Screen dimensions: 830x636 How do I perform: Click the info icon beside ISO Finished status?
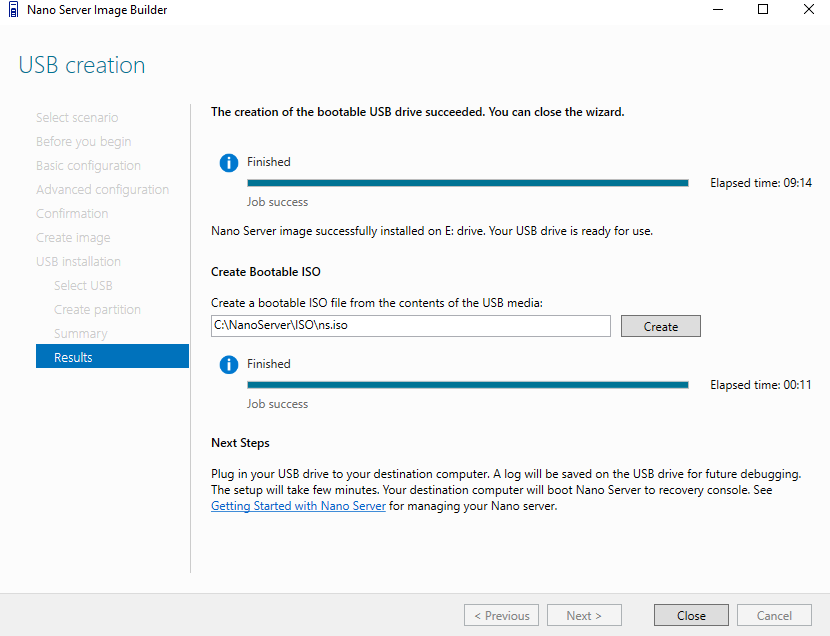[229, 365]
